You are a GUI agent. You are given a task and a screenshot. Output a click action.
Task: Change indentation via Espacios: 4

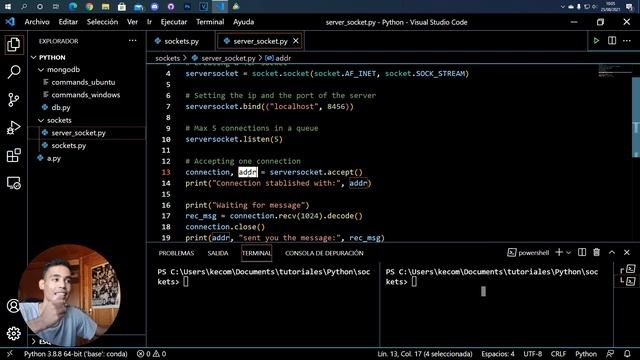tap(498, 354)
